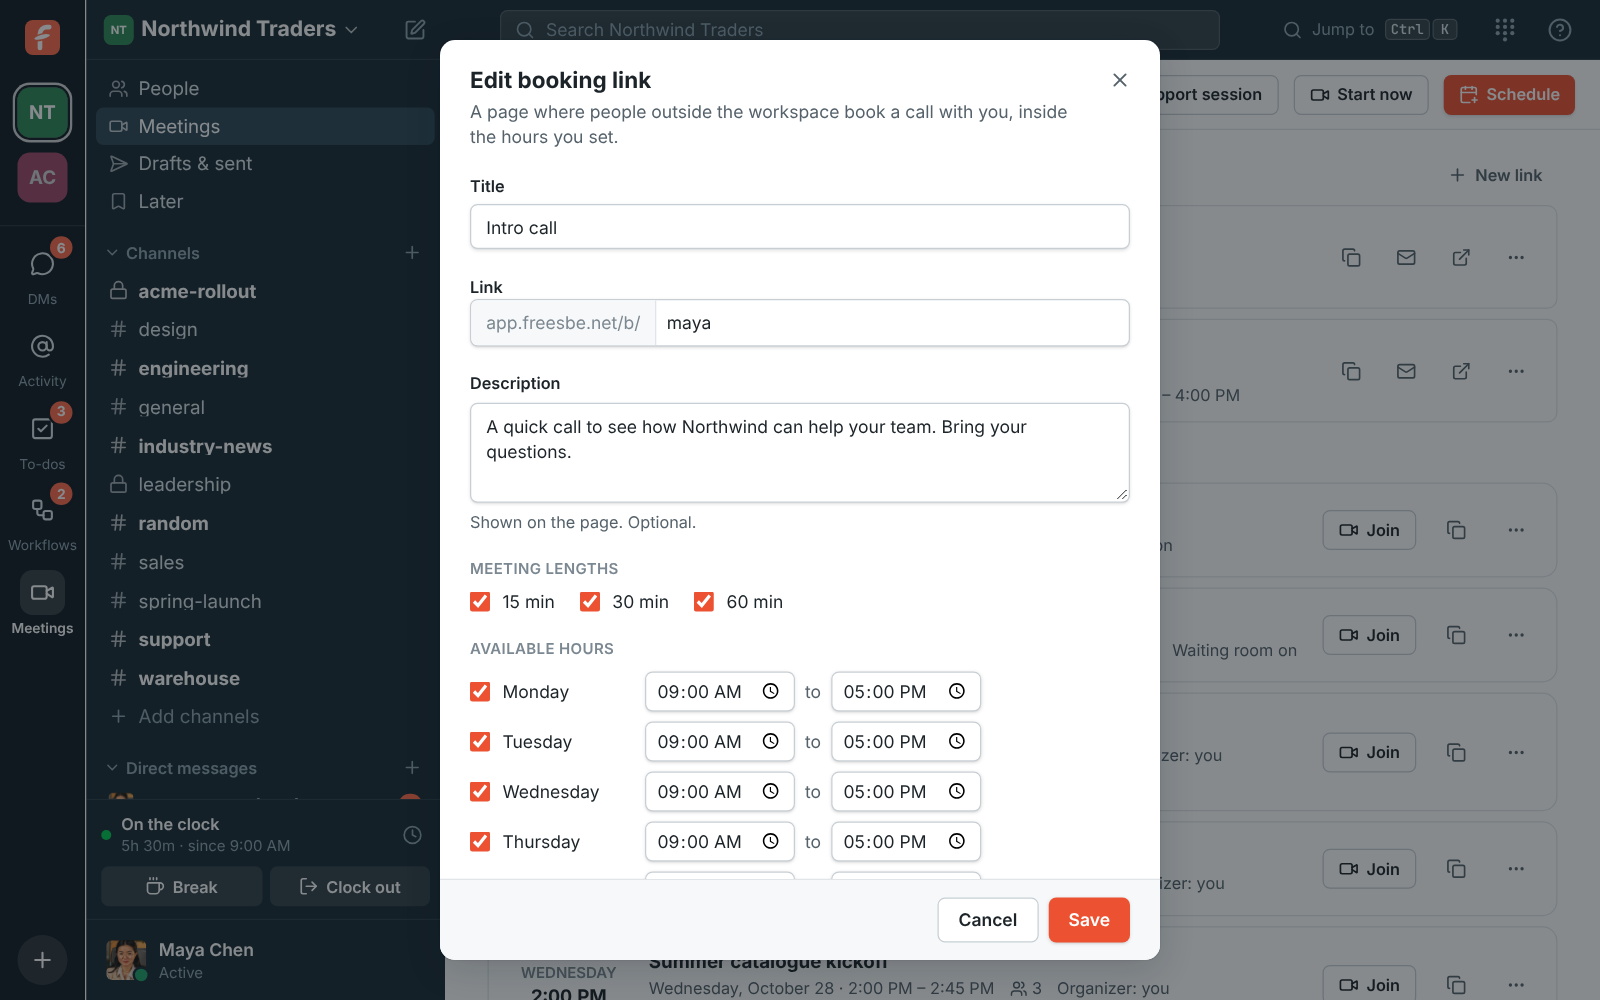Open the time clock history icon

click(x=412, y=834)
